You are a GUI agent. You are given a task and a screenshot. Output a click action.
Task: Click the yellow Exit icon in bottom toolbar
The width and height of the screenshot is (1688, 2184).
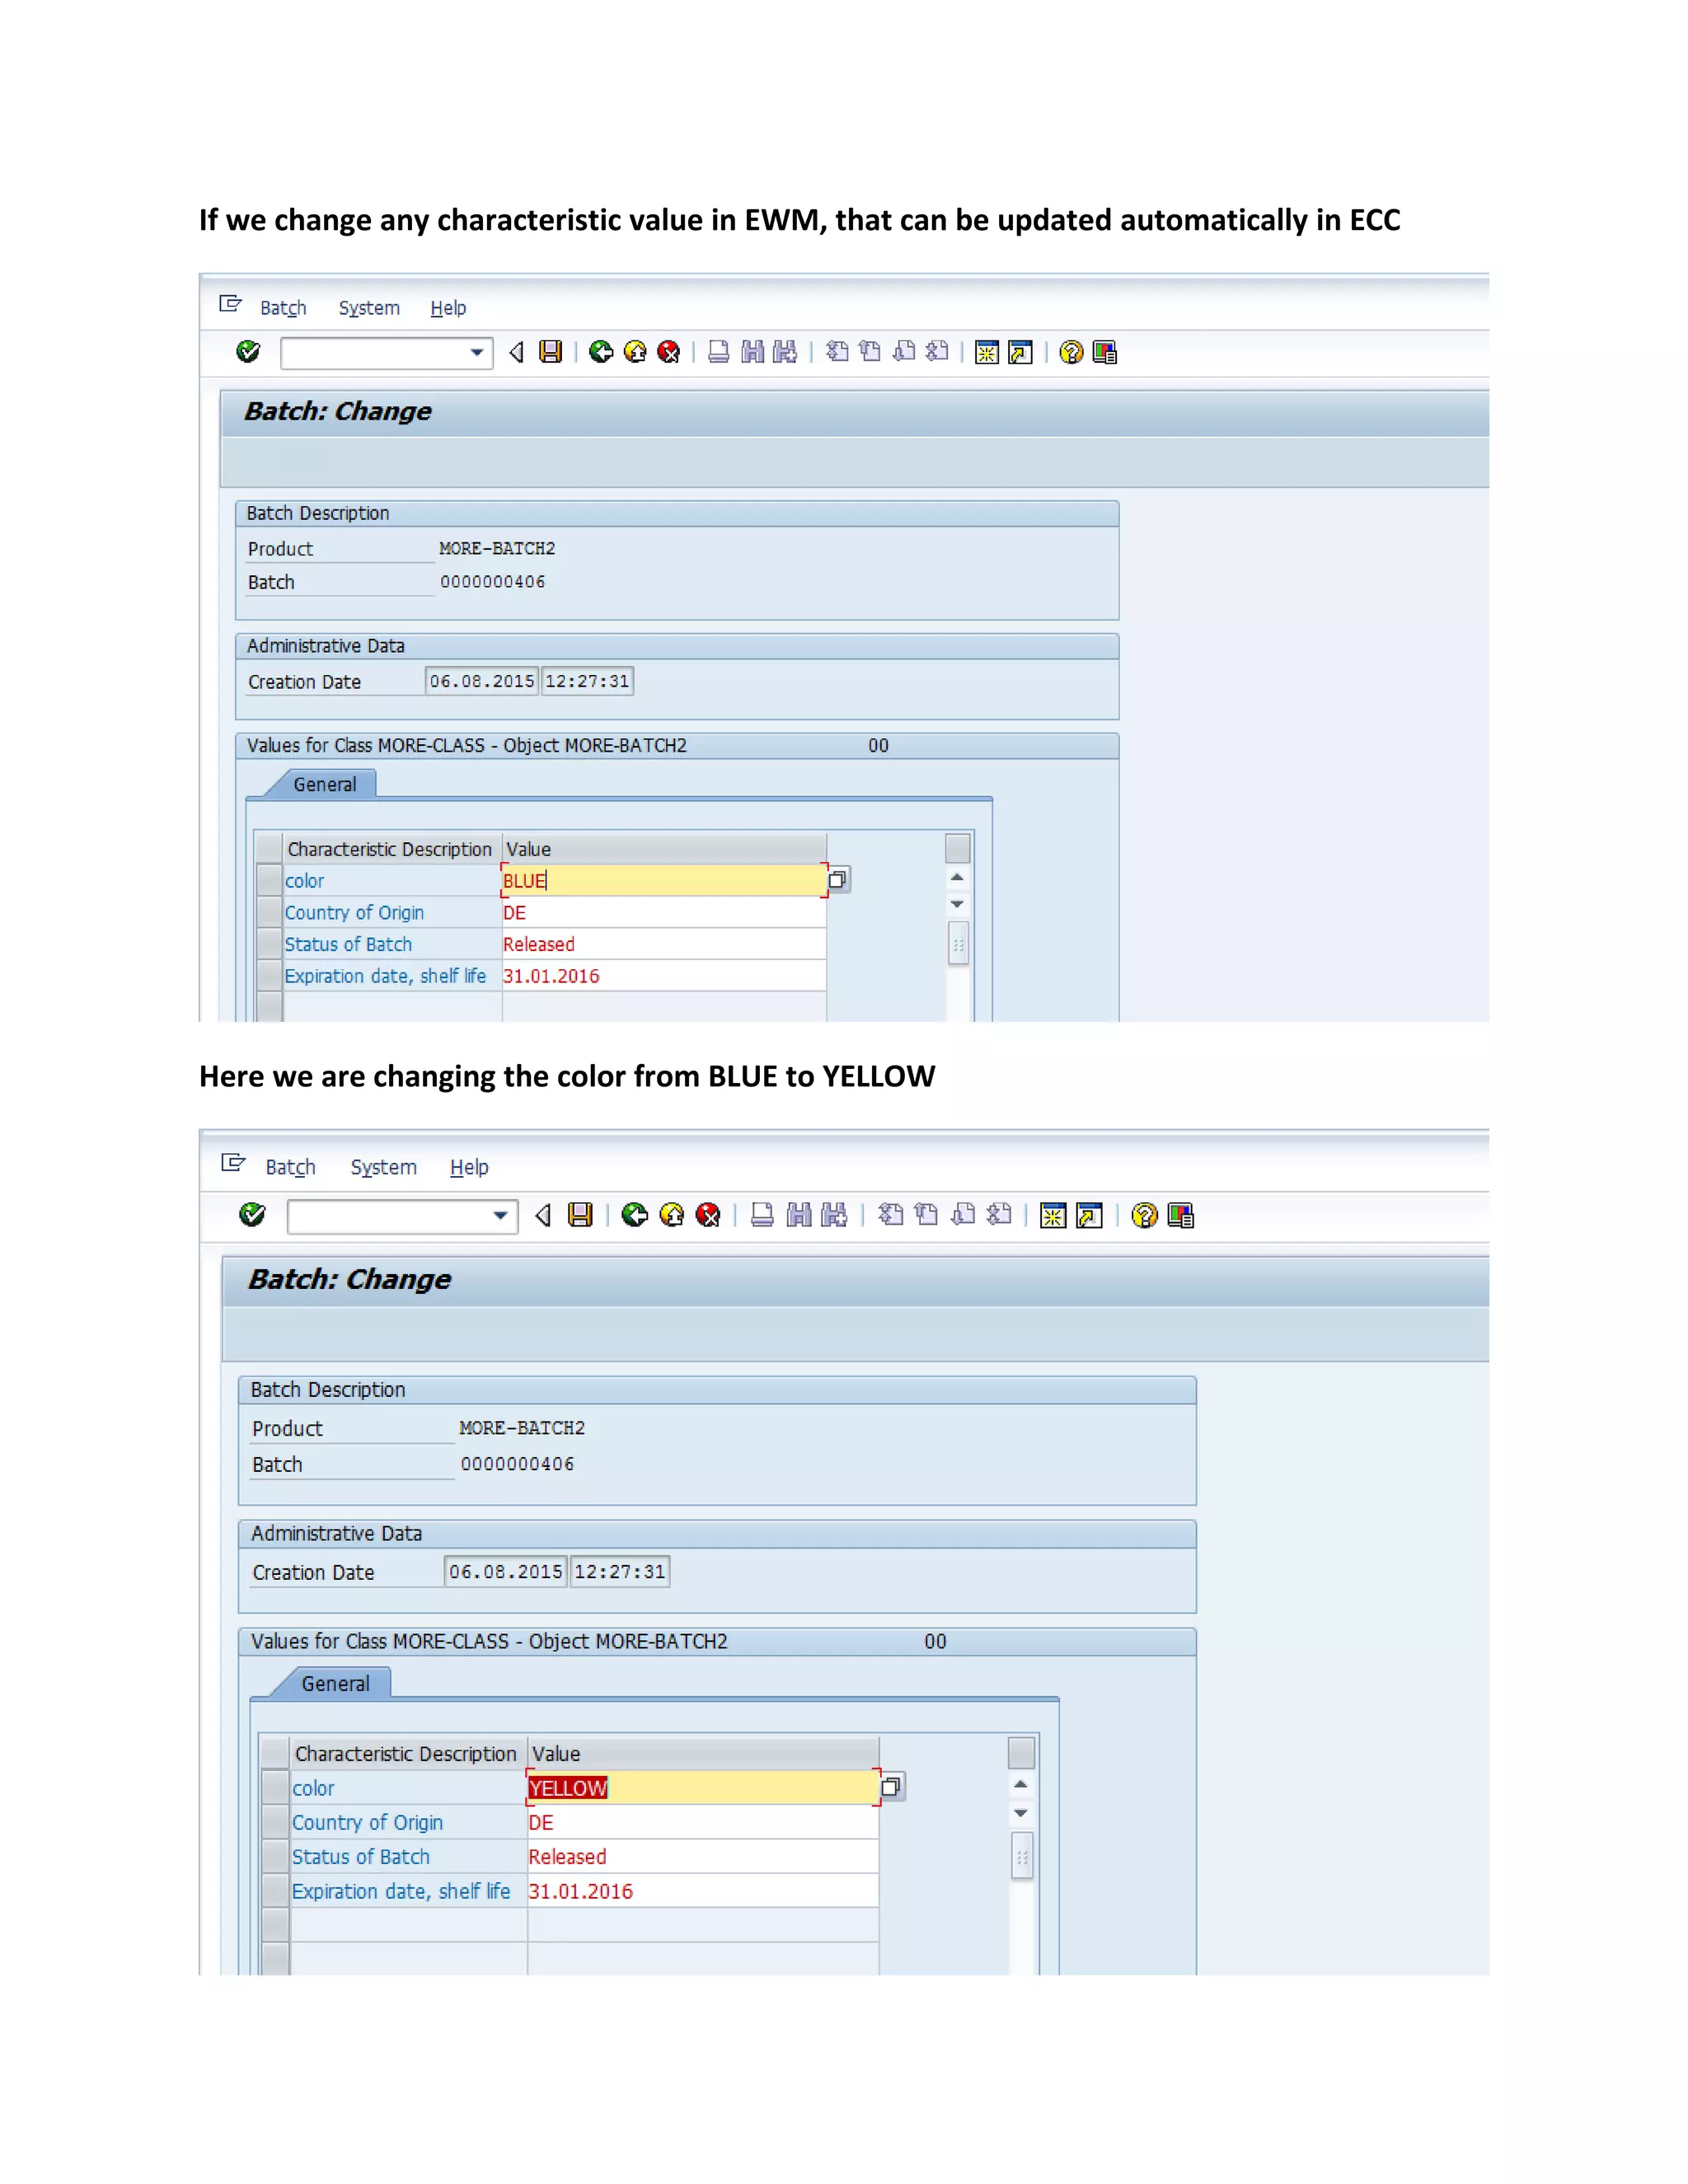tap(672, 1215)
